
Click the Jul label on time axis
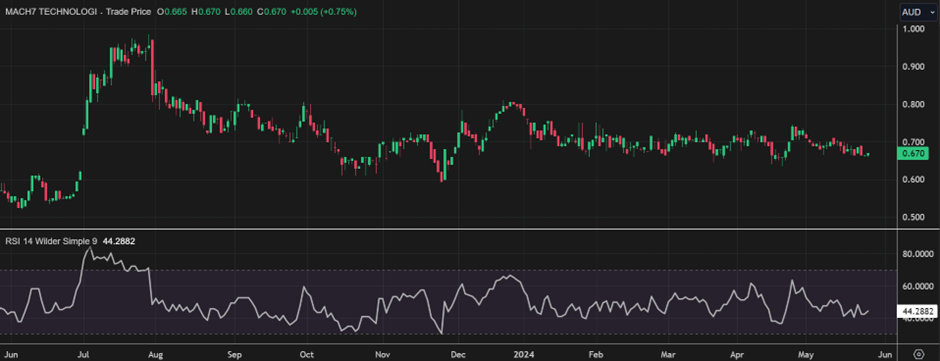click(84, 354)
